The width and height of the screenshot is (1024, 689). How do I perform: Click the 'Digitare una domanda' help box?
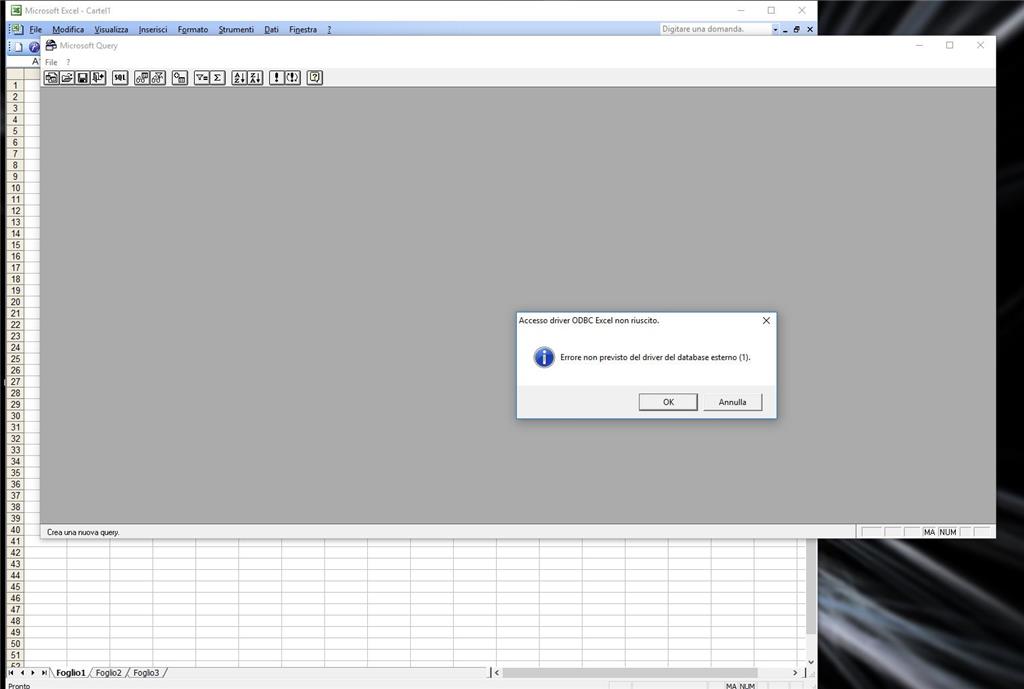click(715, 29)
